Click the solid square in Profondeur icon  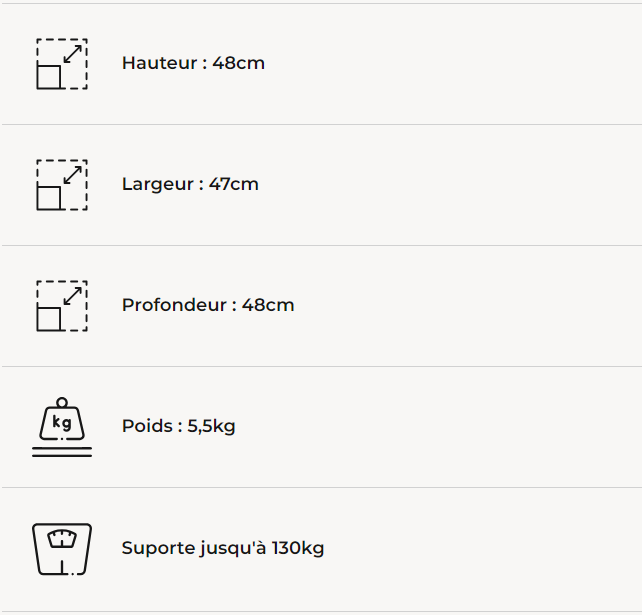tap(49, 319)
